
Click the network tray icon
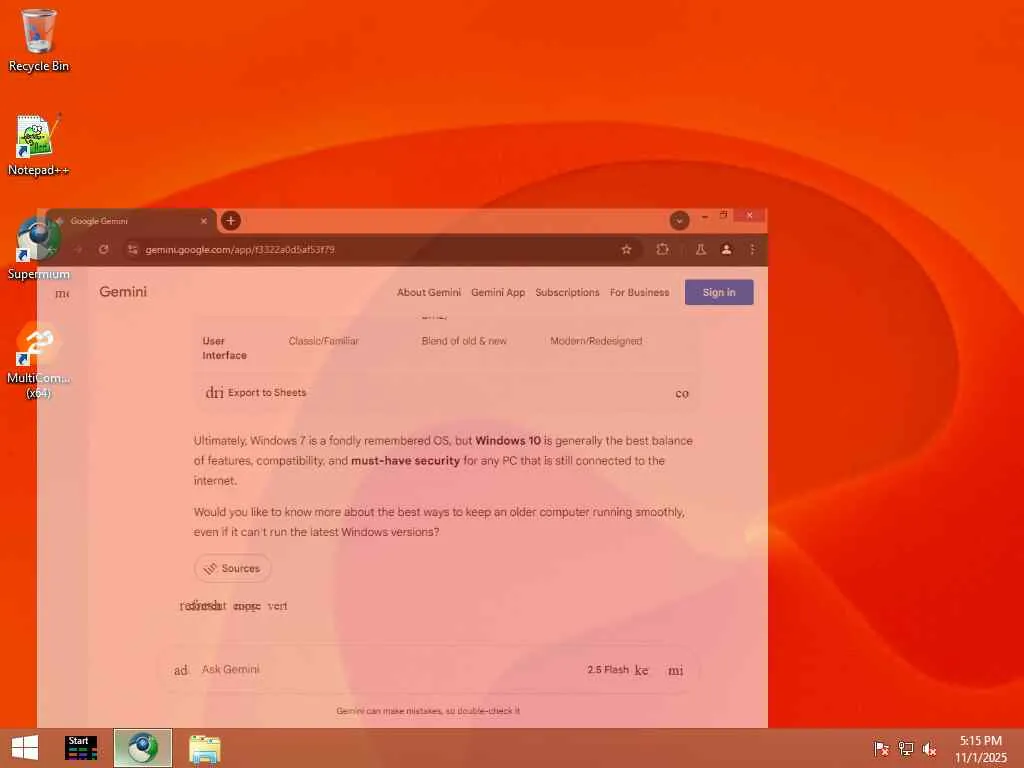pyautogui.click(x=905, y=748)
